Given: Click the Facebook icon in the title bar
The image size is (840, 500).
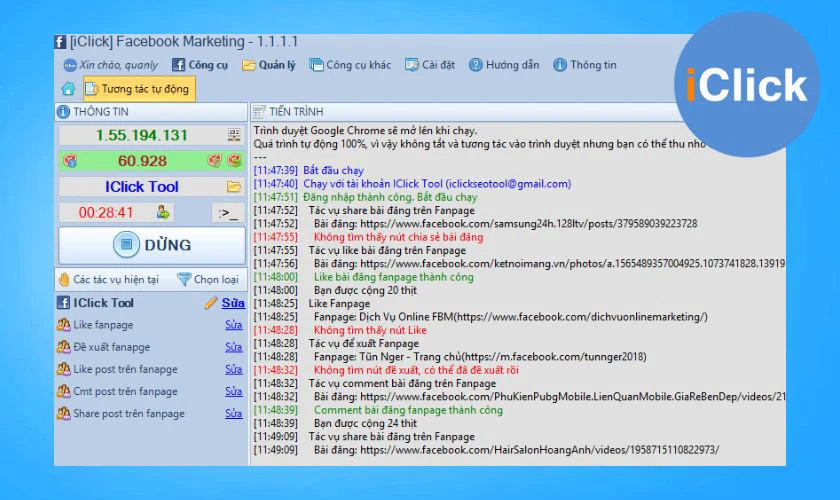Looking at the screenshot, I should coord(60,42).
